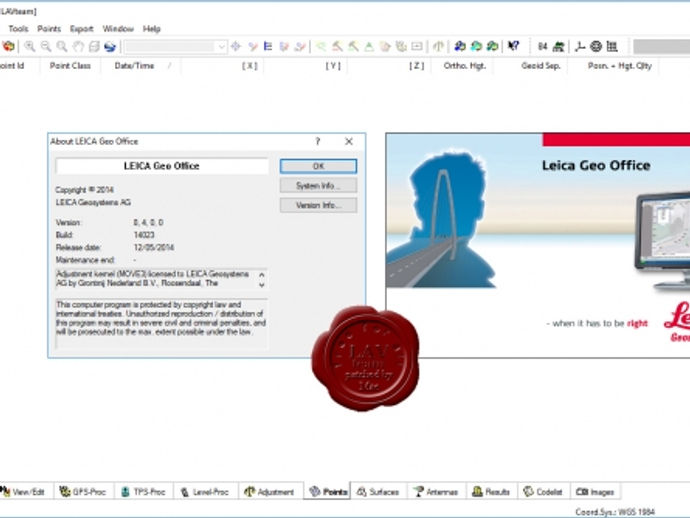
Task: Click the red-green icon at toolbar's left end
Action: pyautogui.click(x=8, y=46)
